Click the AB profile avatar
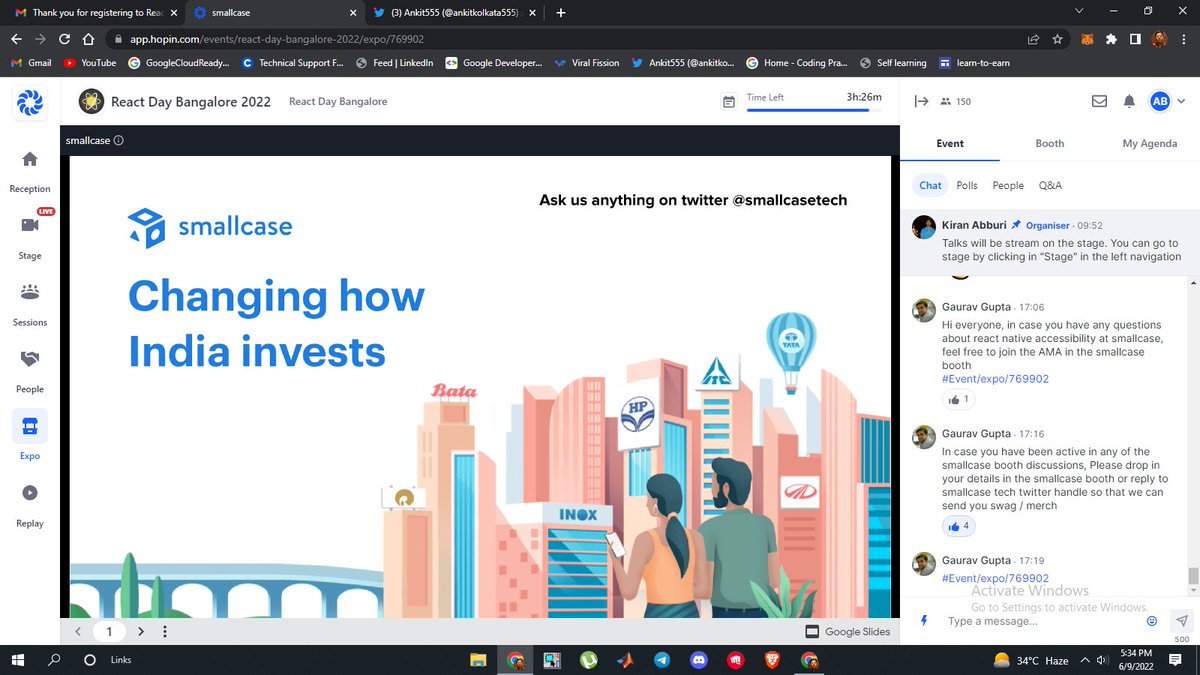The height and width of the screenshot is (675, 1200). click(x=1159, y=101)
